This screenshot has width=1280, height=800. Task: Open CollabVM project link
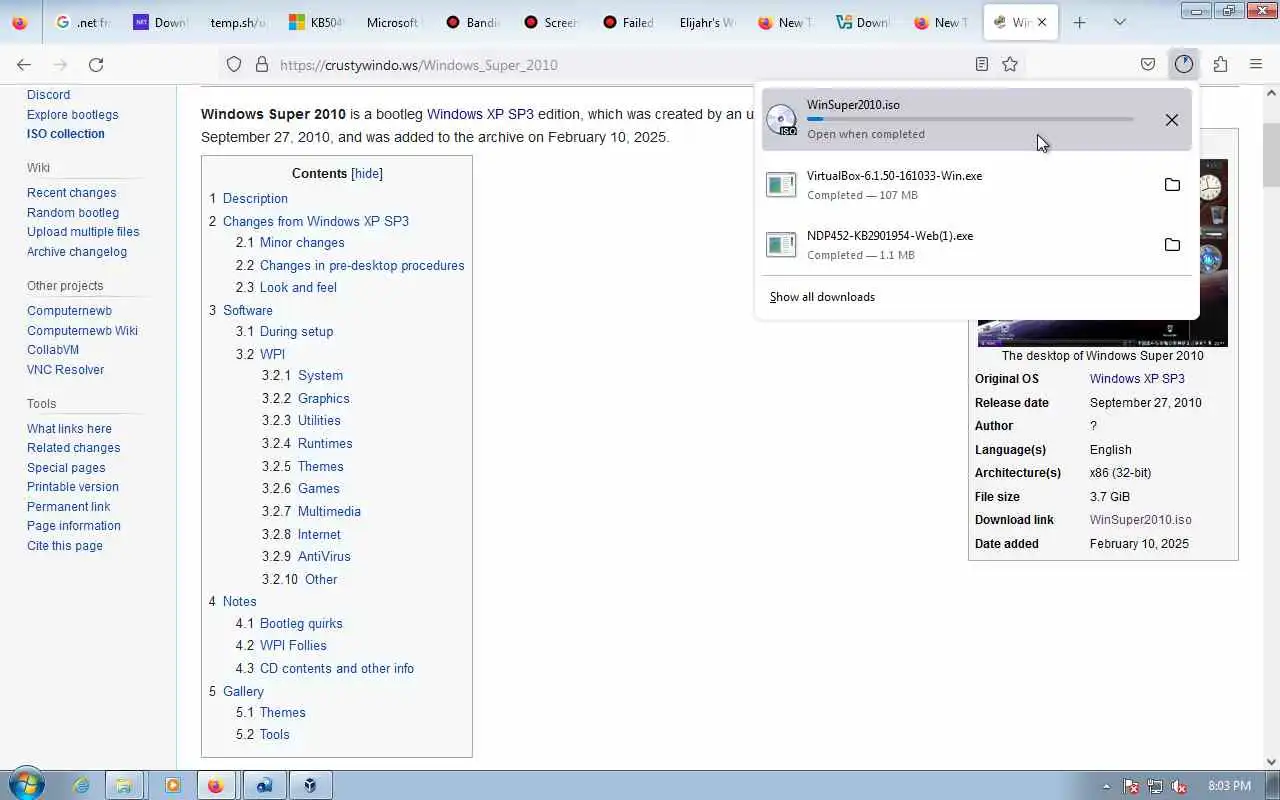point(53,350)
